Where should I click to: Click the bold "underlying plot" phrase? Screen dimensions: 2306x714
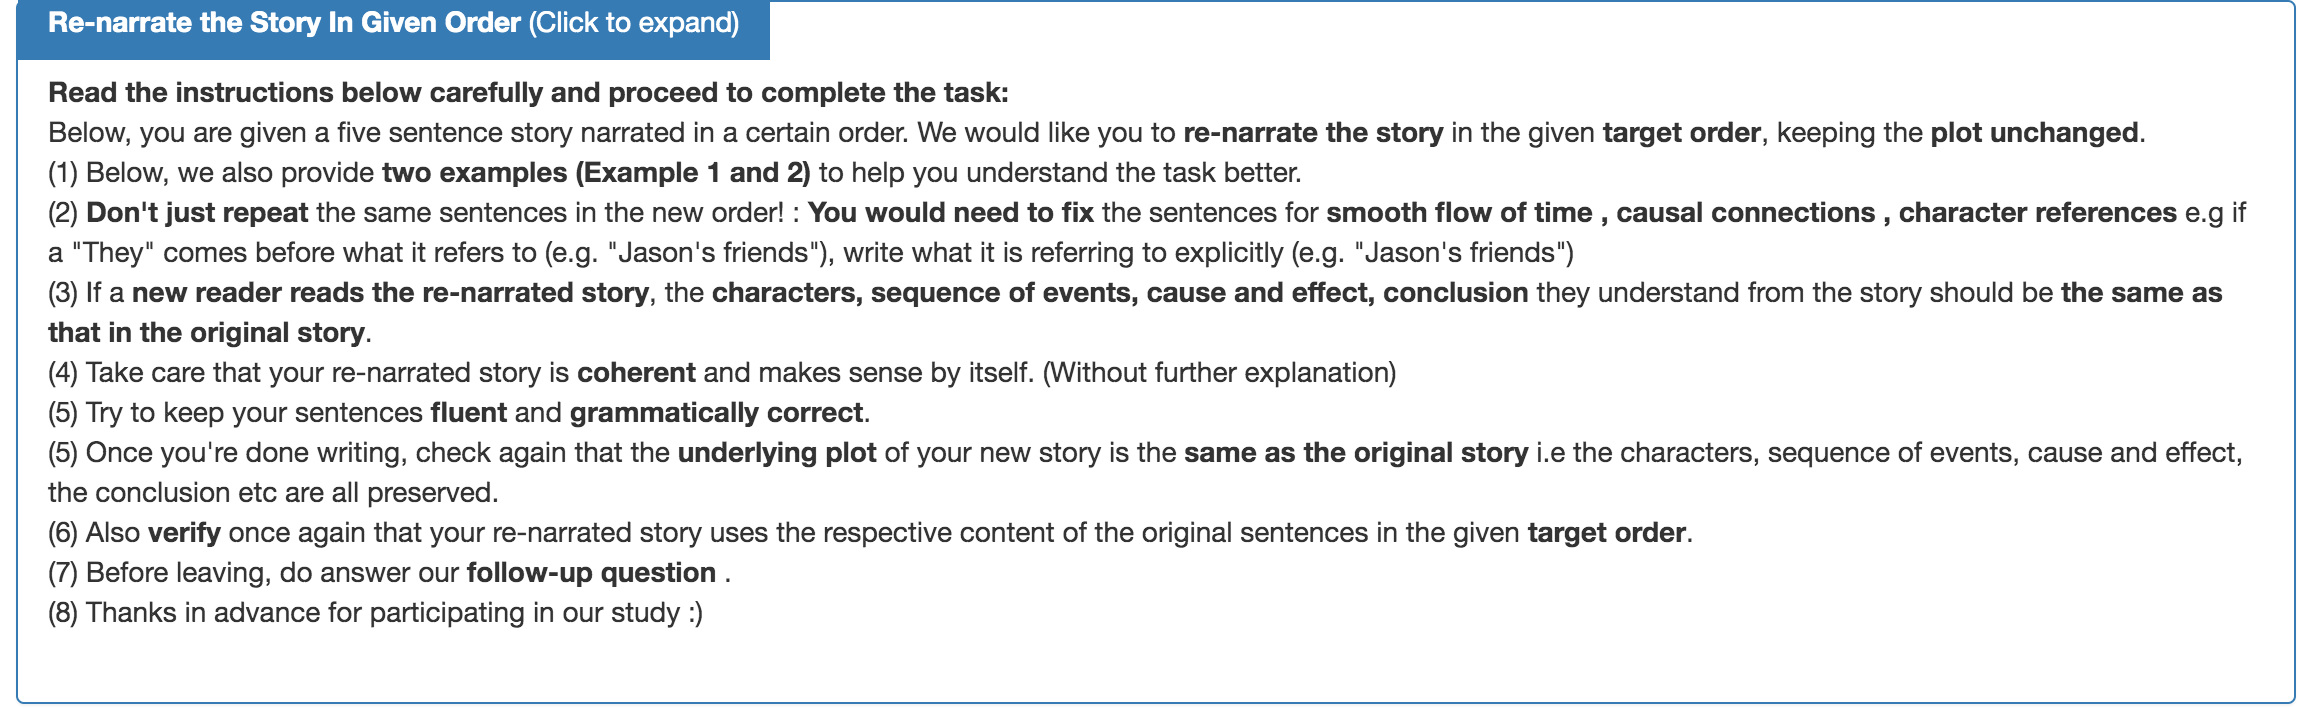(777, 453)
